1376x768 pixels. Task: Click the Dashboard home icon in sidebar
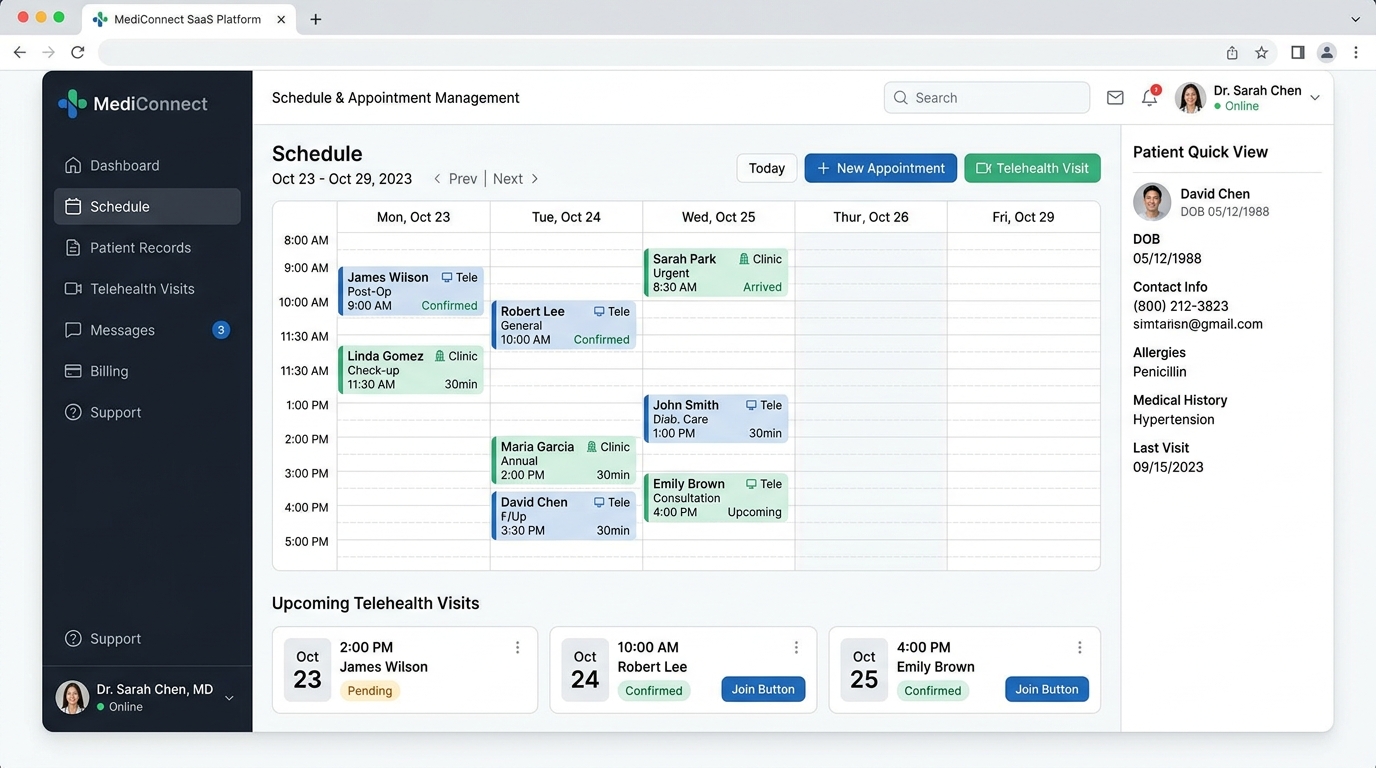click(x=73, y=165)
